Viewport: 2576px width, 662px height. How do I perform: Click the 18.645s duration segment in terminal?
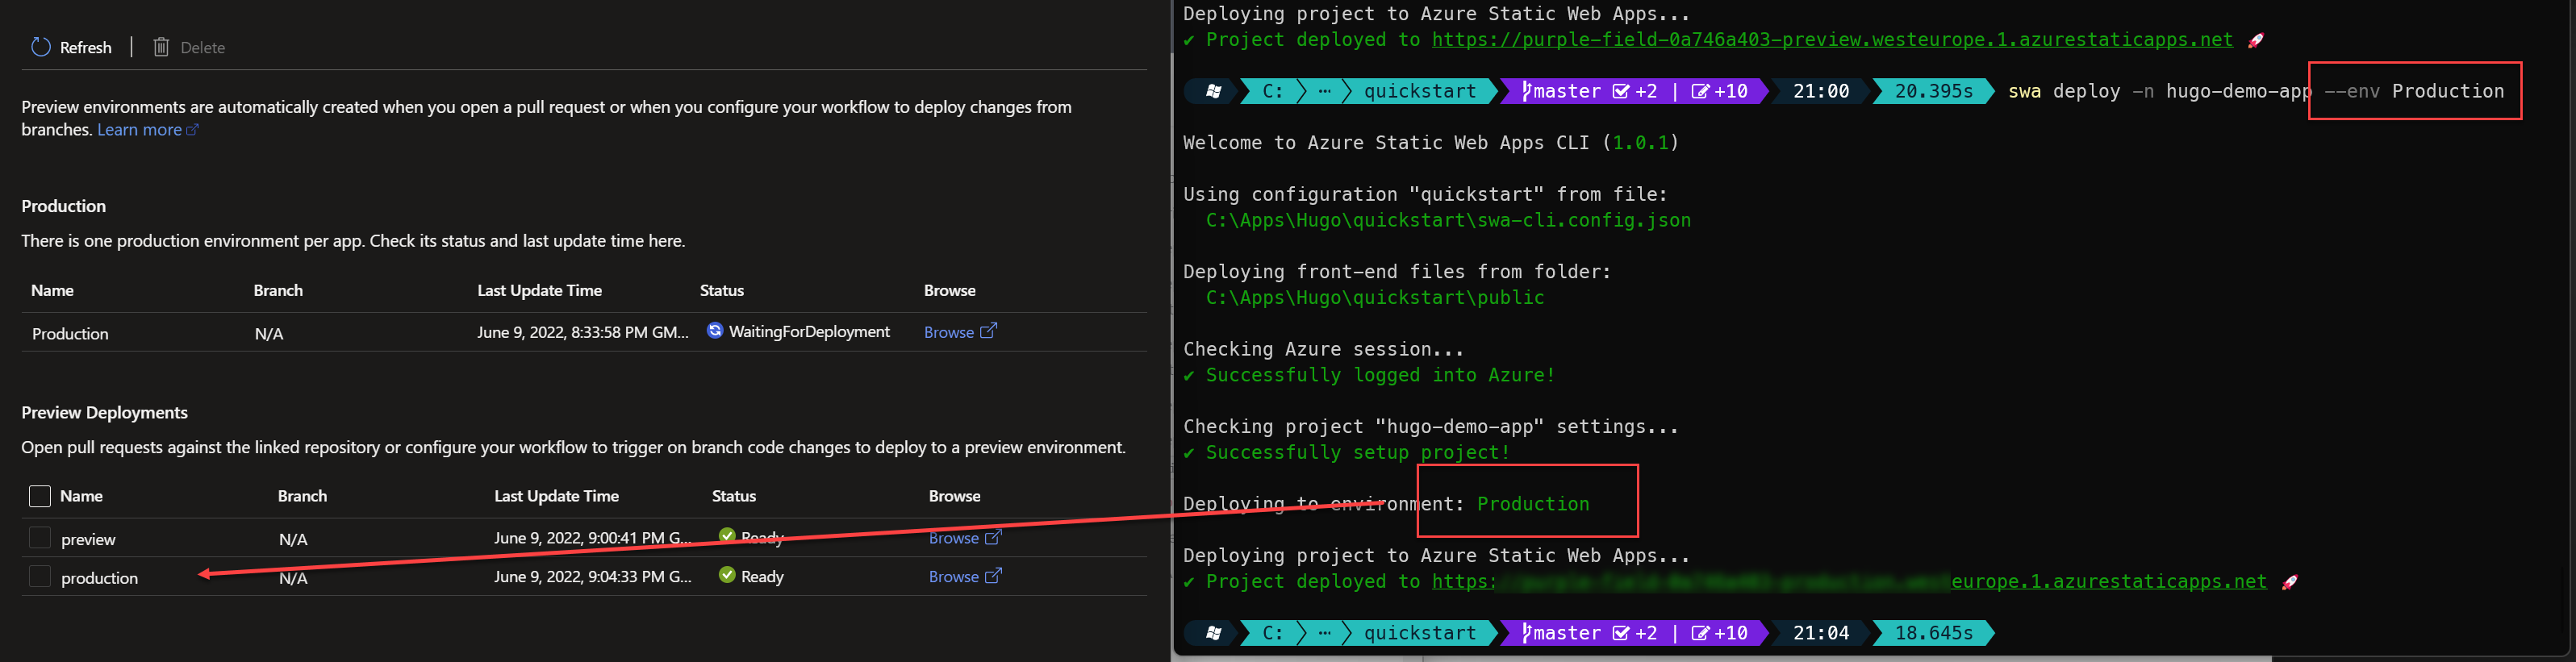[x=1933, y=633]
